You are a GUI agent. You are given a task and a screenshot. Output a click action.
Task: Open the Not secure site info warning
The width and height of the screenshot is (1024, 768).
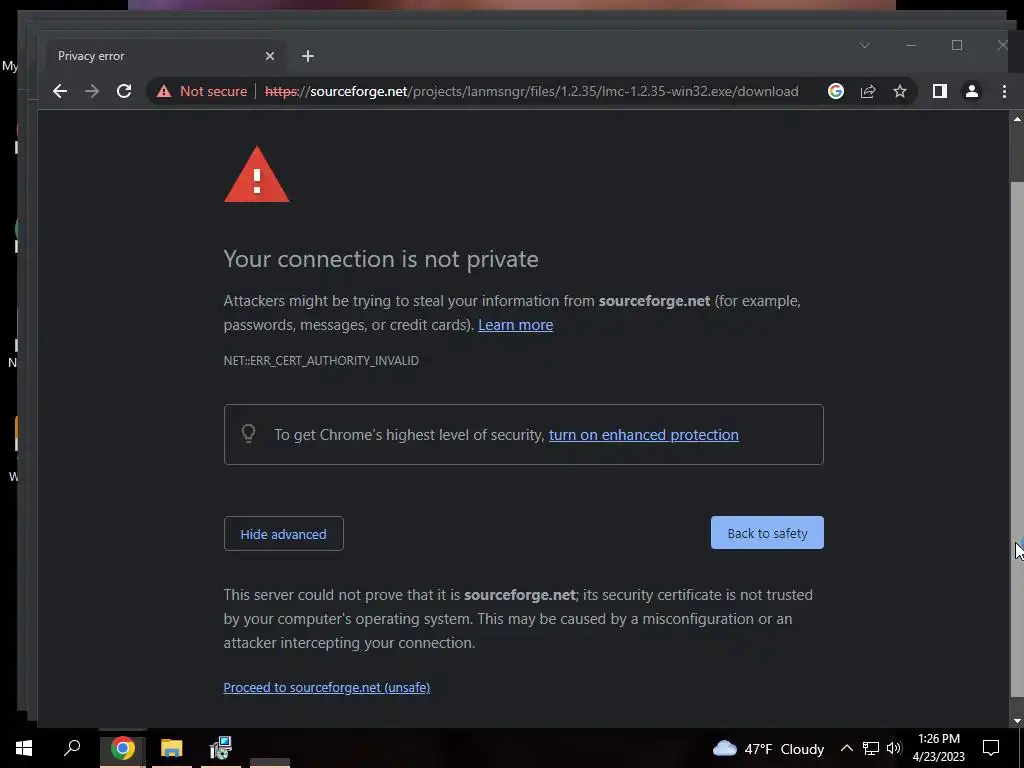click(x=202, y=91)
